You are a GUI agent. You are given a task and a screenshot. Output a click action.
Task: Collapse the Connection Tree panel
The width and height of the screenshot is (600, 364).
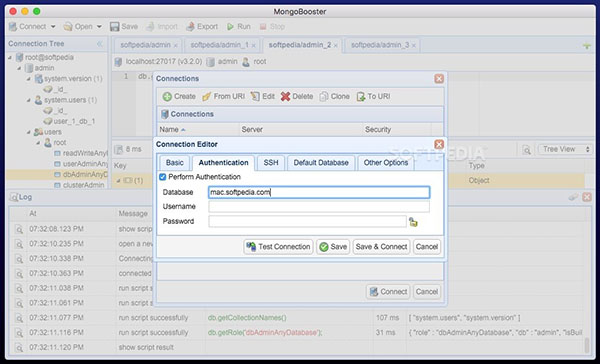click(x=100, y=44)
